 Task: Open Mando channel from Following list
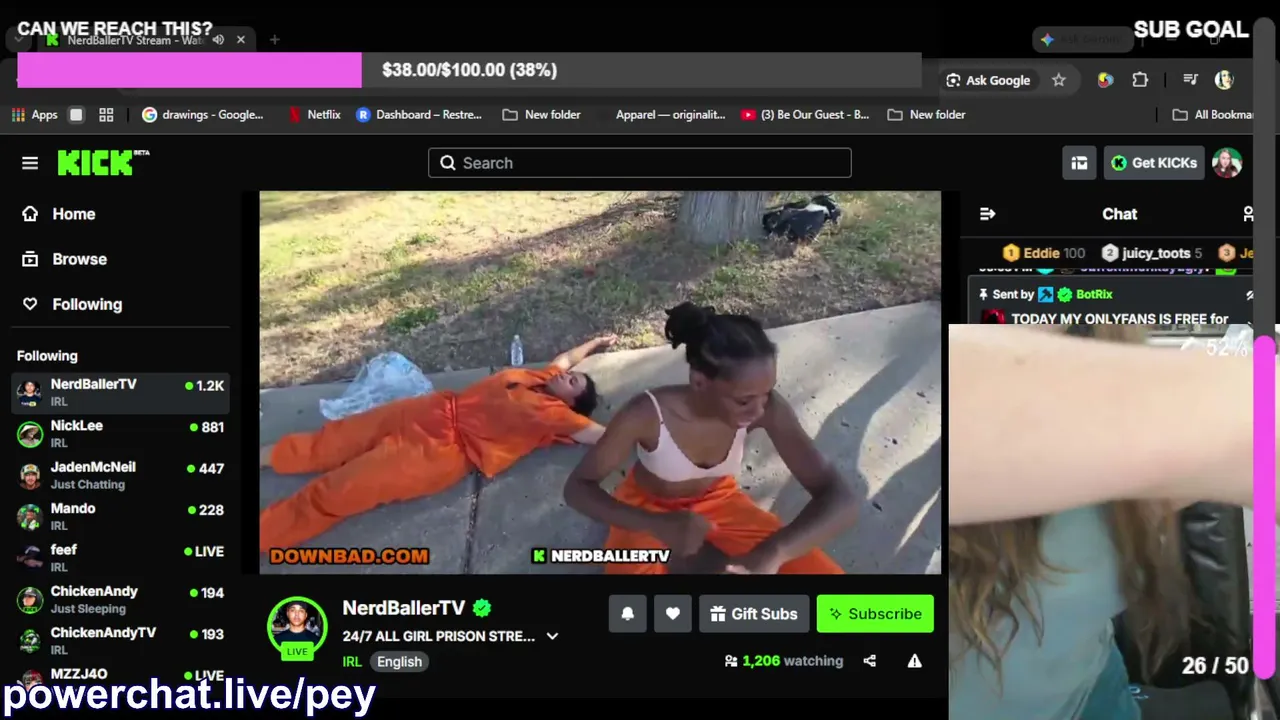tap(120, 517)
